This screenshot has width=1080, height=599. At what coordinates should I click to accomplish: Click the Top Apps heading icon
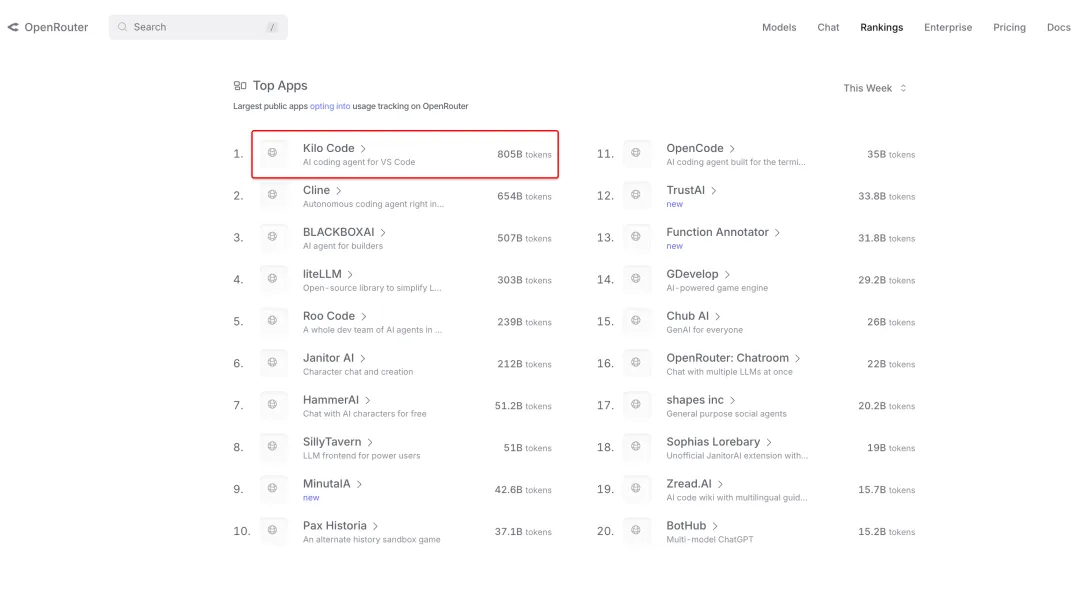[x=240, y=85]
